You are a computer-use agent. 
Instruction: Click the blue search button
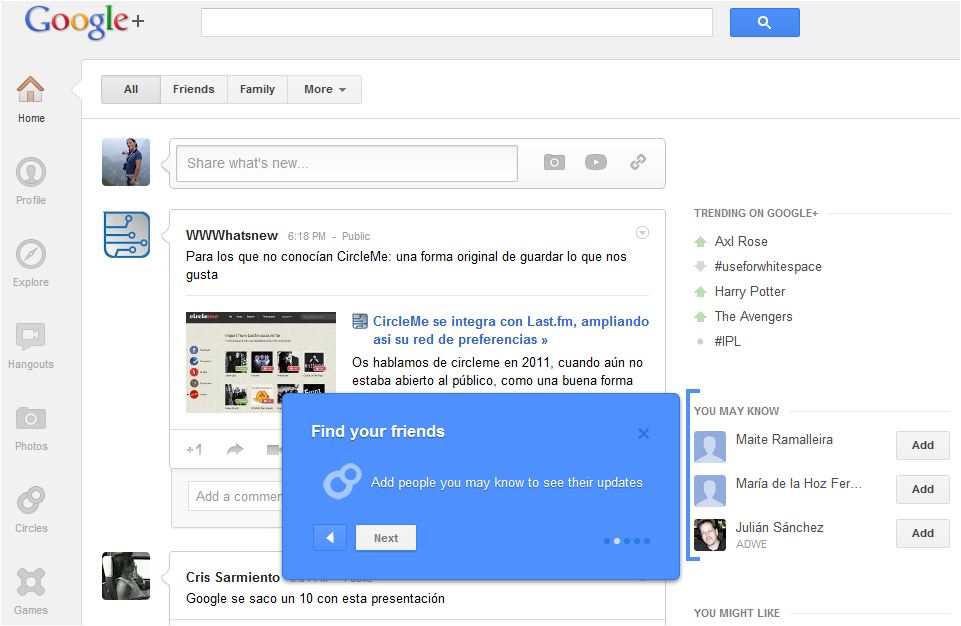point(764,22)
